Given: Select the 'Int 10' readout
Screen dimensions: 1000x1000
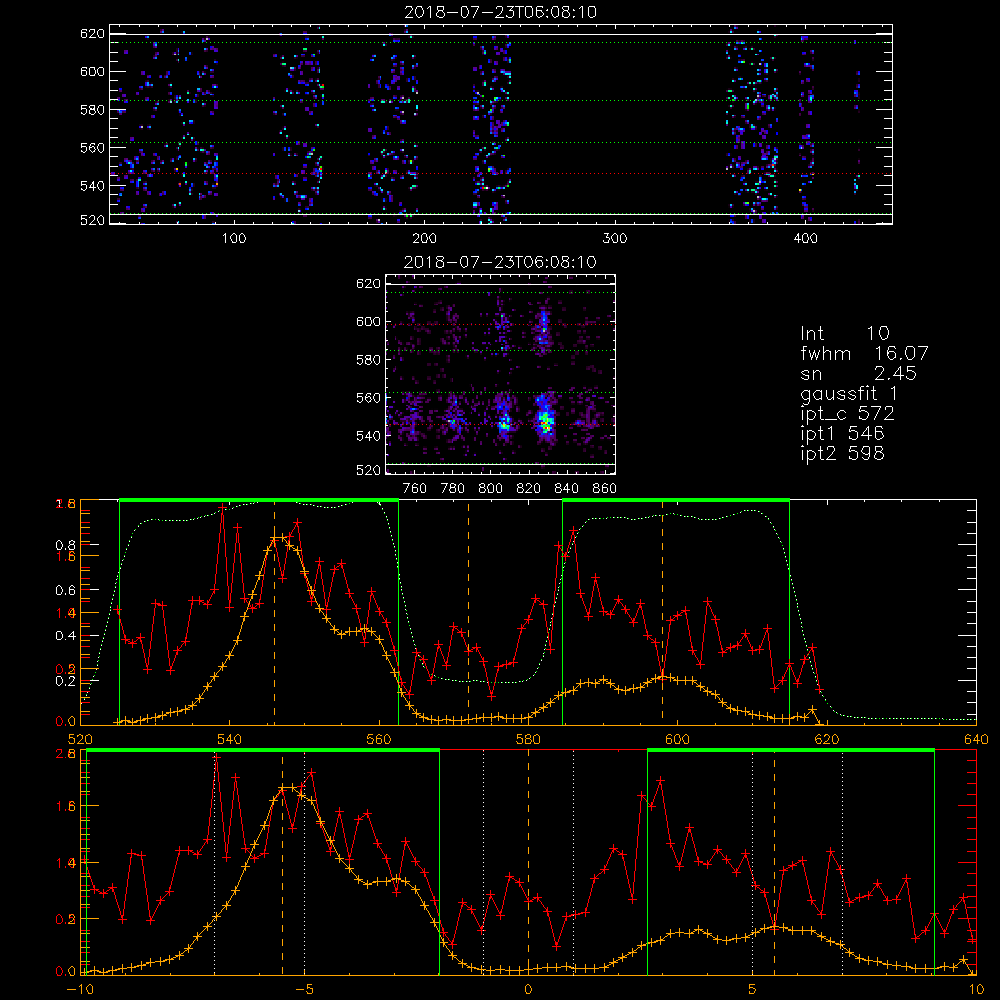Looking at the screenshot, I should click(845, 333).
